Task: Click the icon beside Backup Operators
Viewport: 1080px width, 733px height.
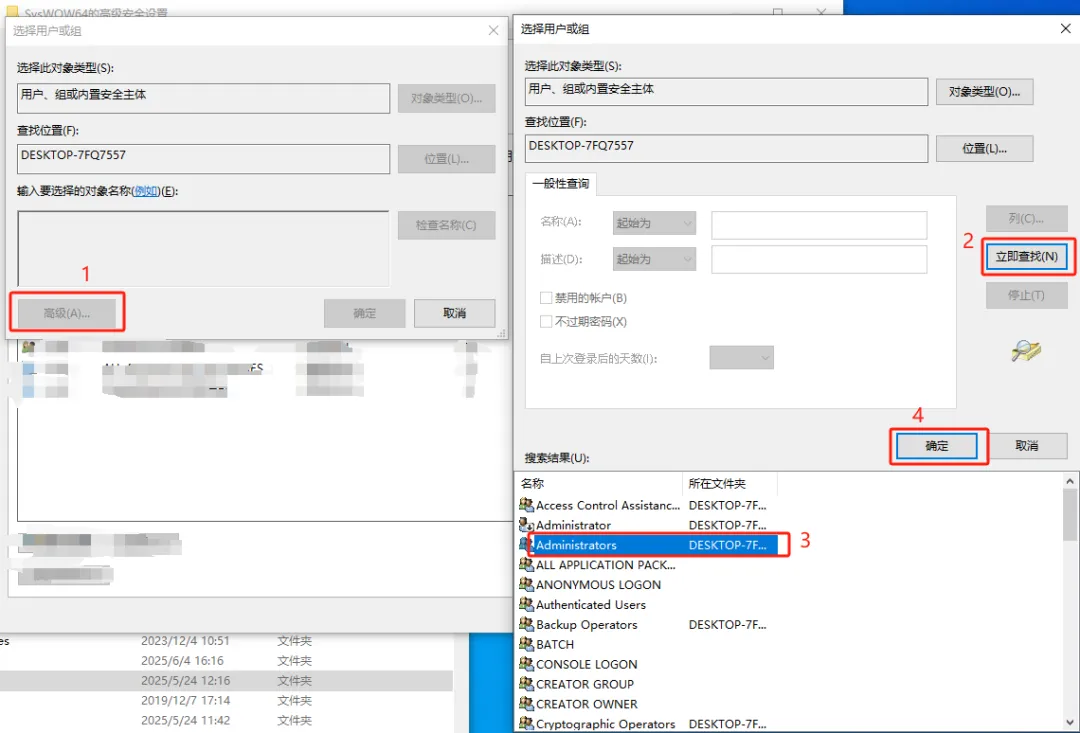Action: (526, 624)
